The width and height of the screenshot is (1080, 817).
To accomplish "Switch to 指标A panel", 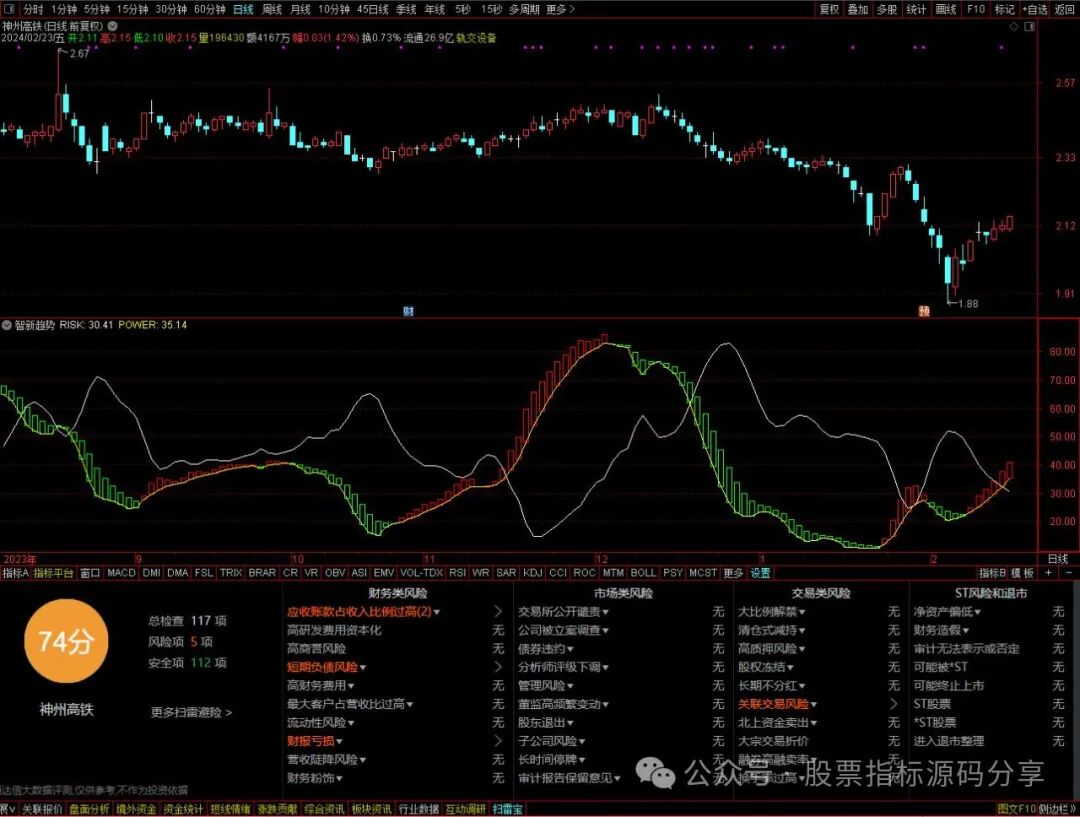I will (15, 572).
